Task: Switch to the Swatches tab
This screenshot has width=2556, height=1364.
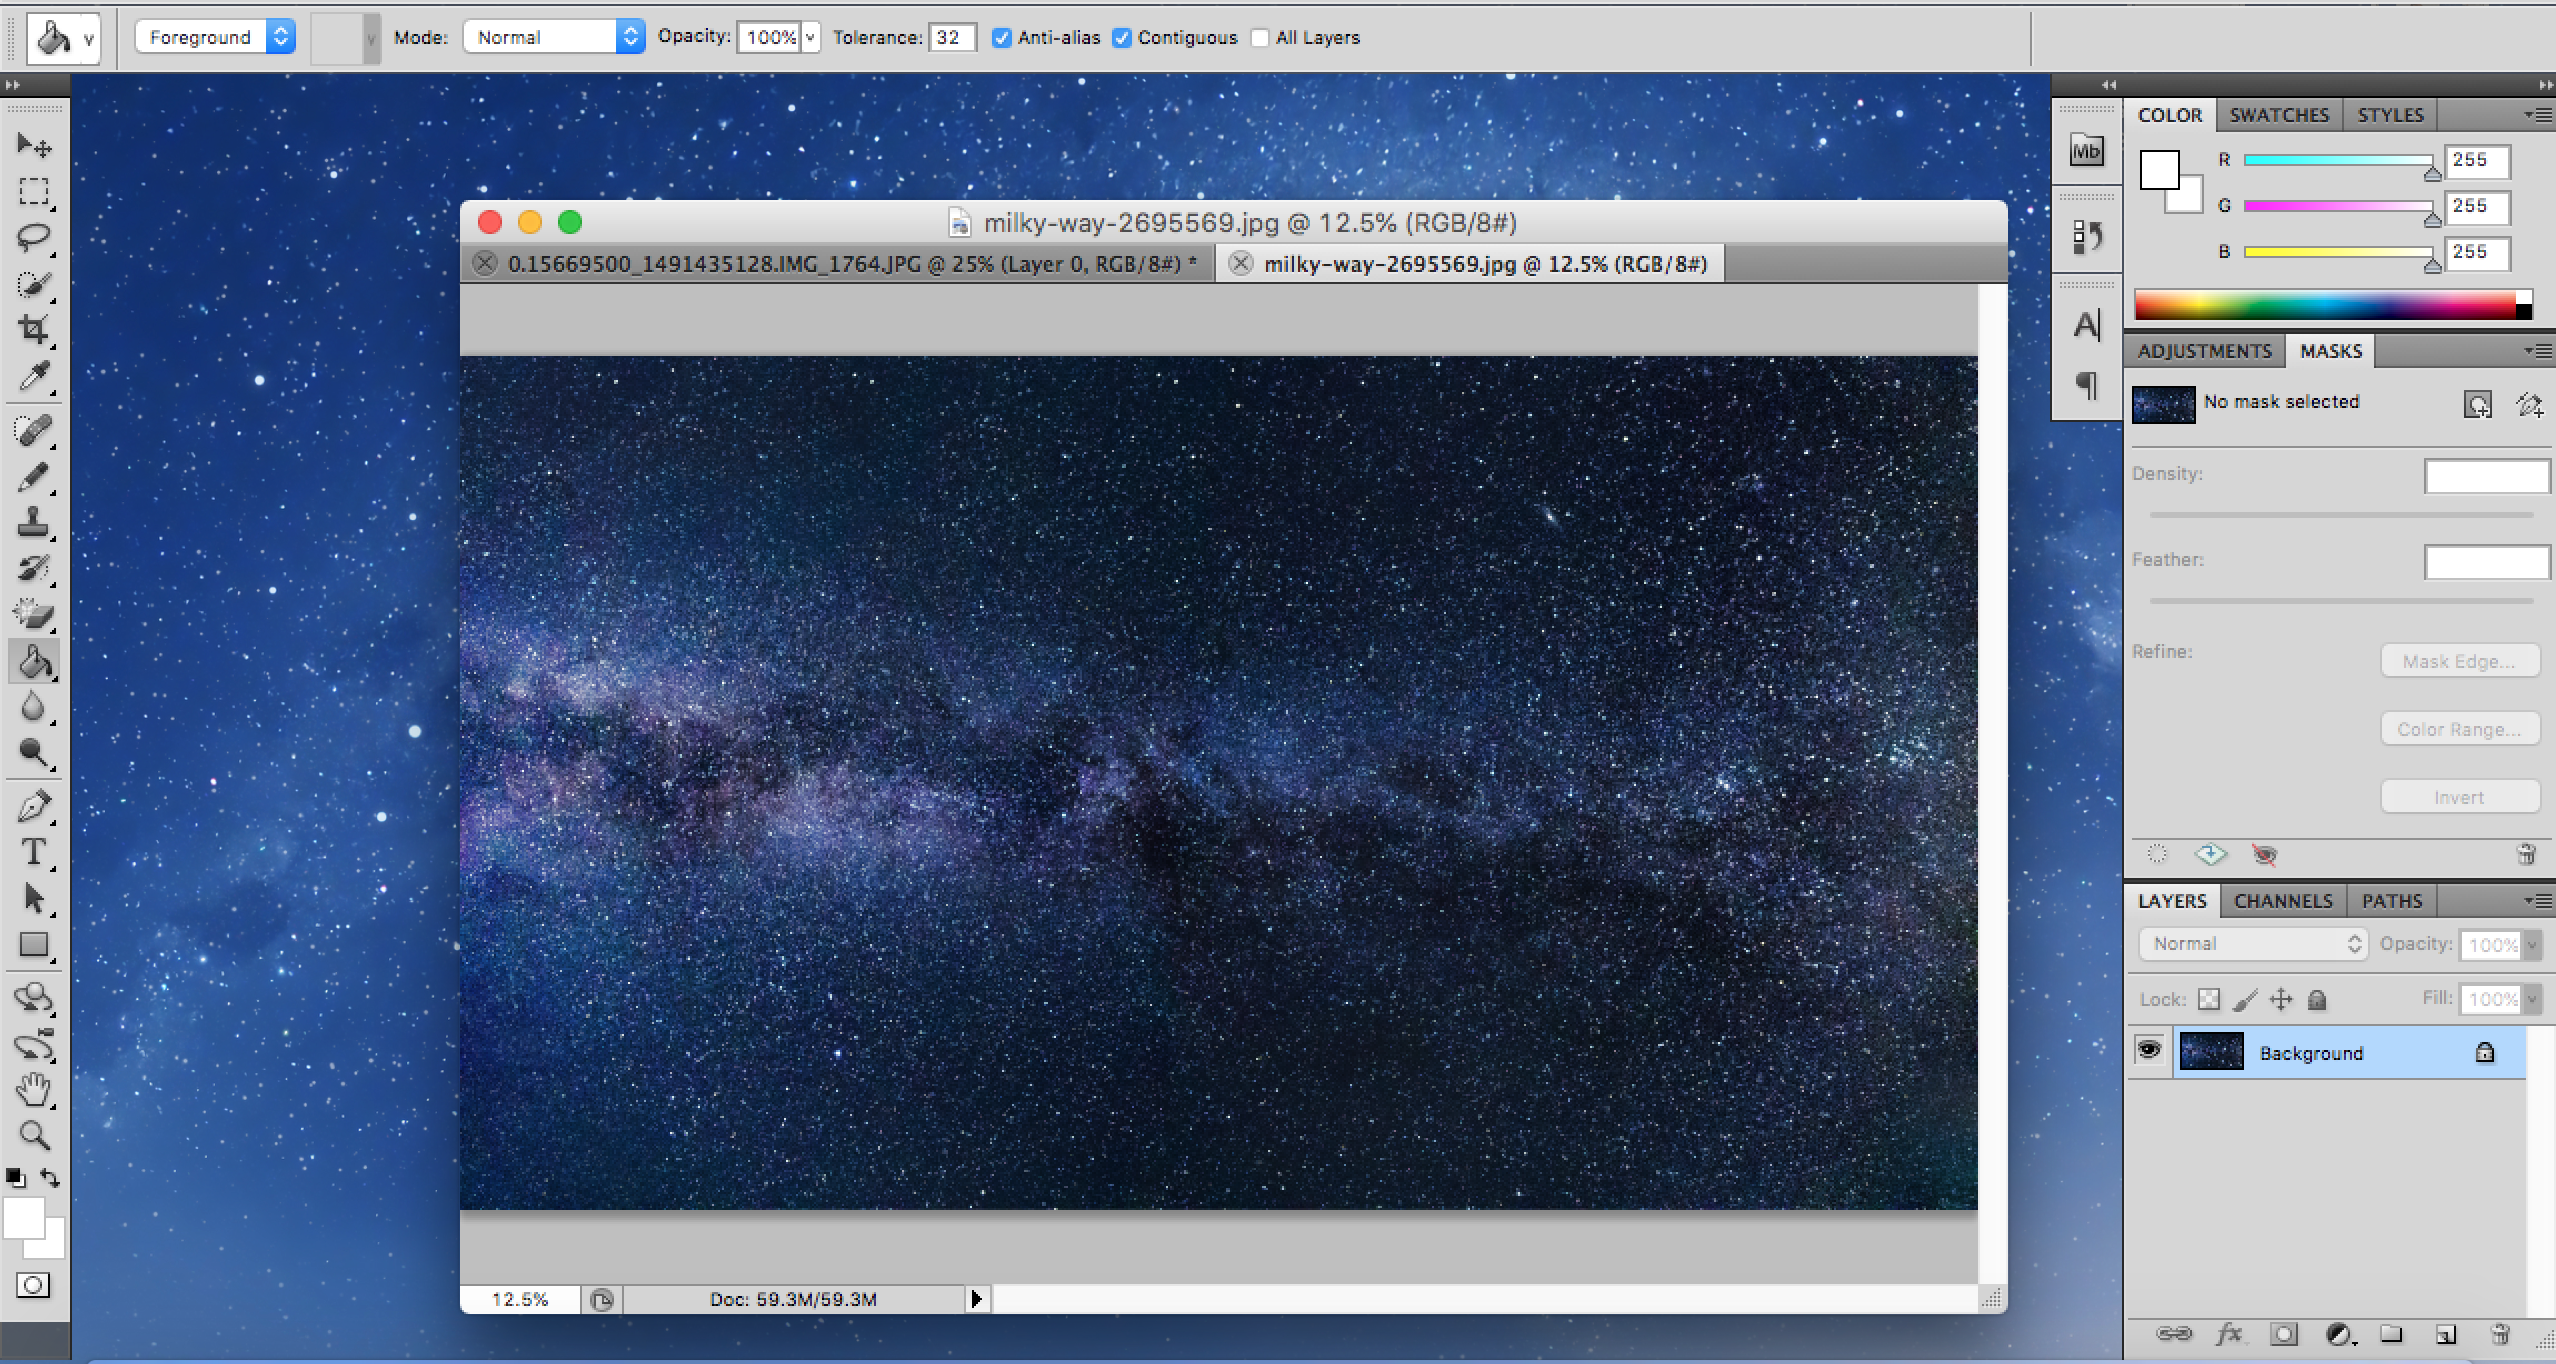Action: click(2279, 115)
